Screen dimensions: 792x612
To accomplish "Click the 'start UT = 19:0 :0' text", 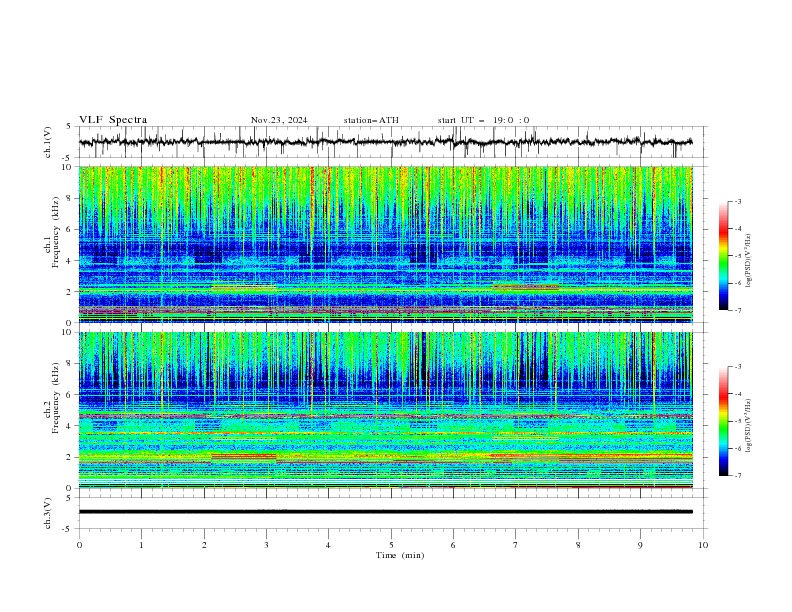I will coord(483,120).
